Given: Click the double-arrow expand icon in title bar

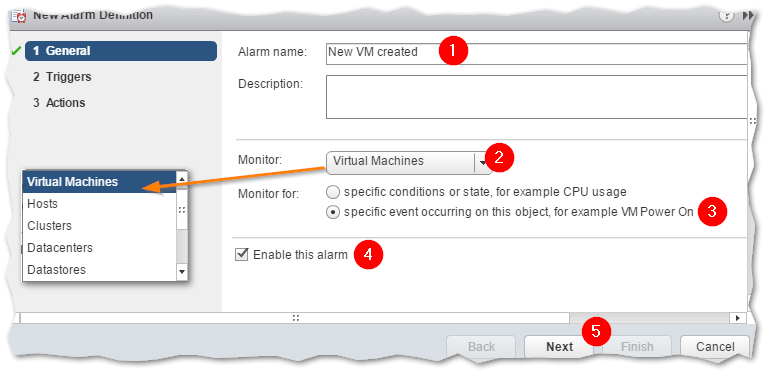Looking at the screenshot, I should (x=748, y=16).
